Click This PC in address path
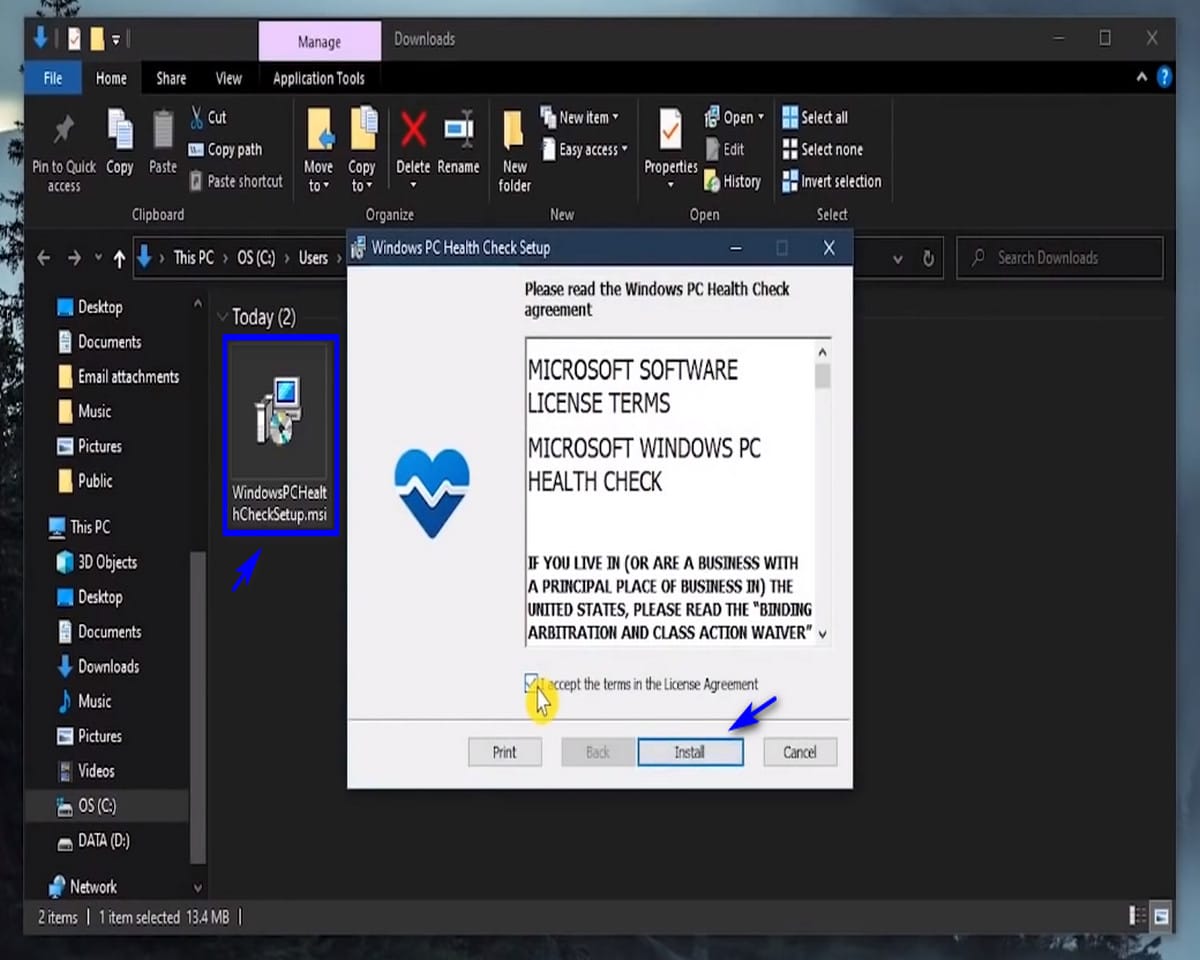1200x960 pixels. pyautogui.click(x=193, y=258)
